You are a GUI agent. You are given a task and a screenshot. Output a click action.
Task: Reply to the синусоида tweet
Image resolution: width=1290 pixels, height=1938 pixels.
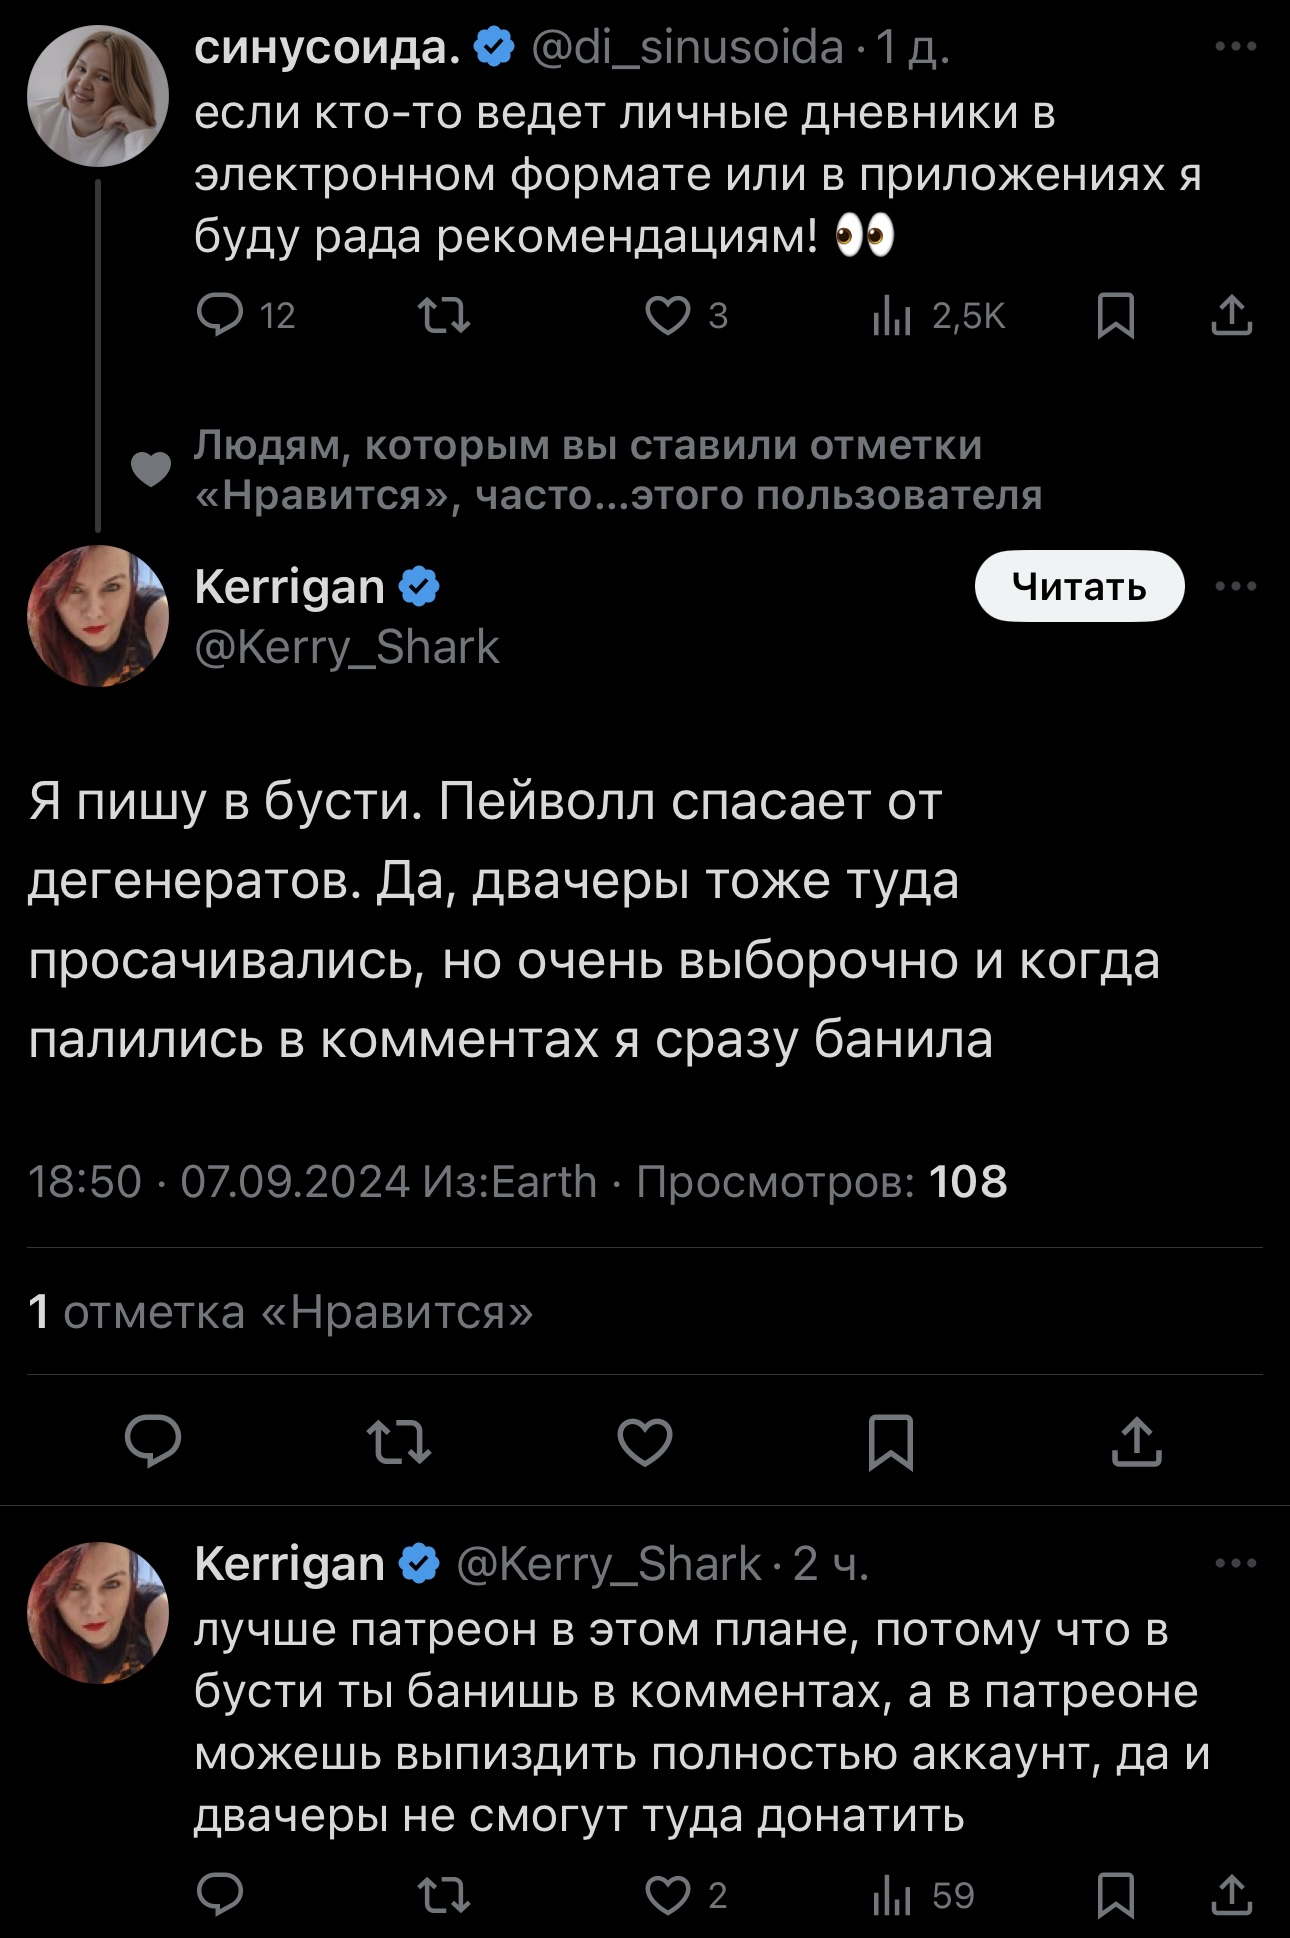click(220, 316)
